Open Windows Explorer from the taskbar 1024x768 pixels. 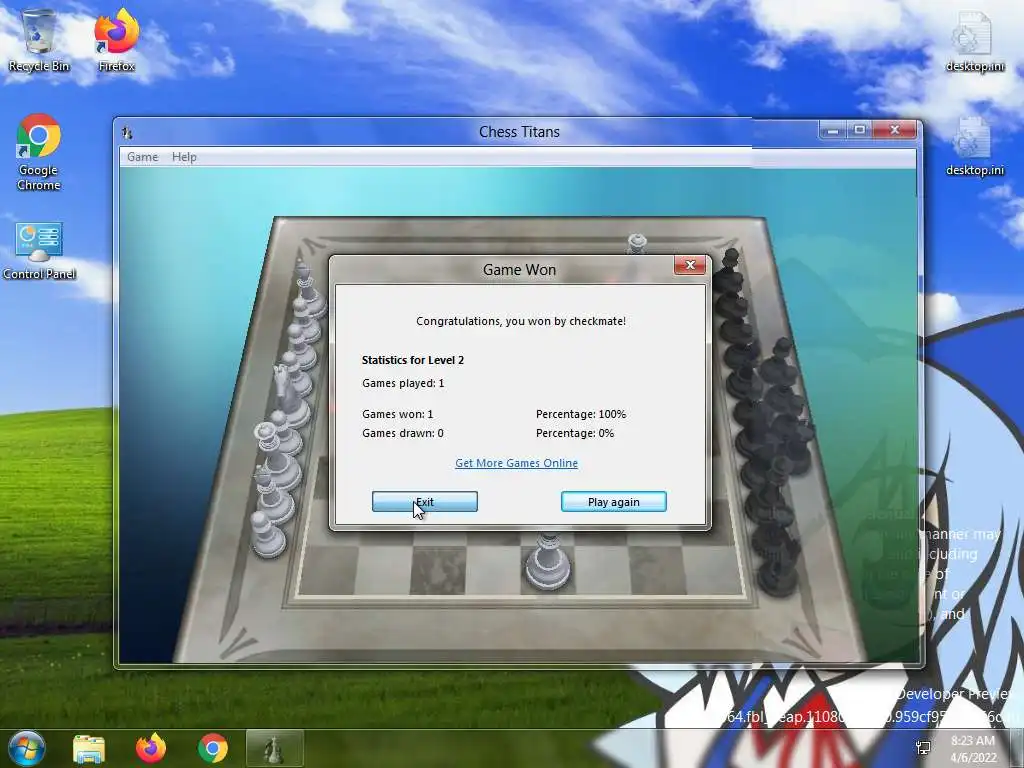point(89,749)
